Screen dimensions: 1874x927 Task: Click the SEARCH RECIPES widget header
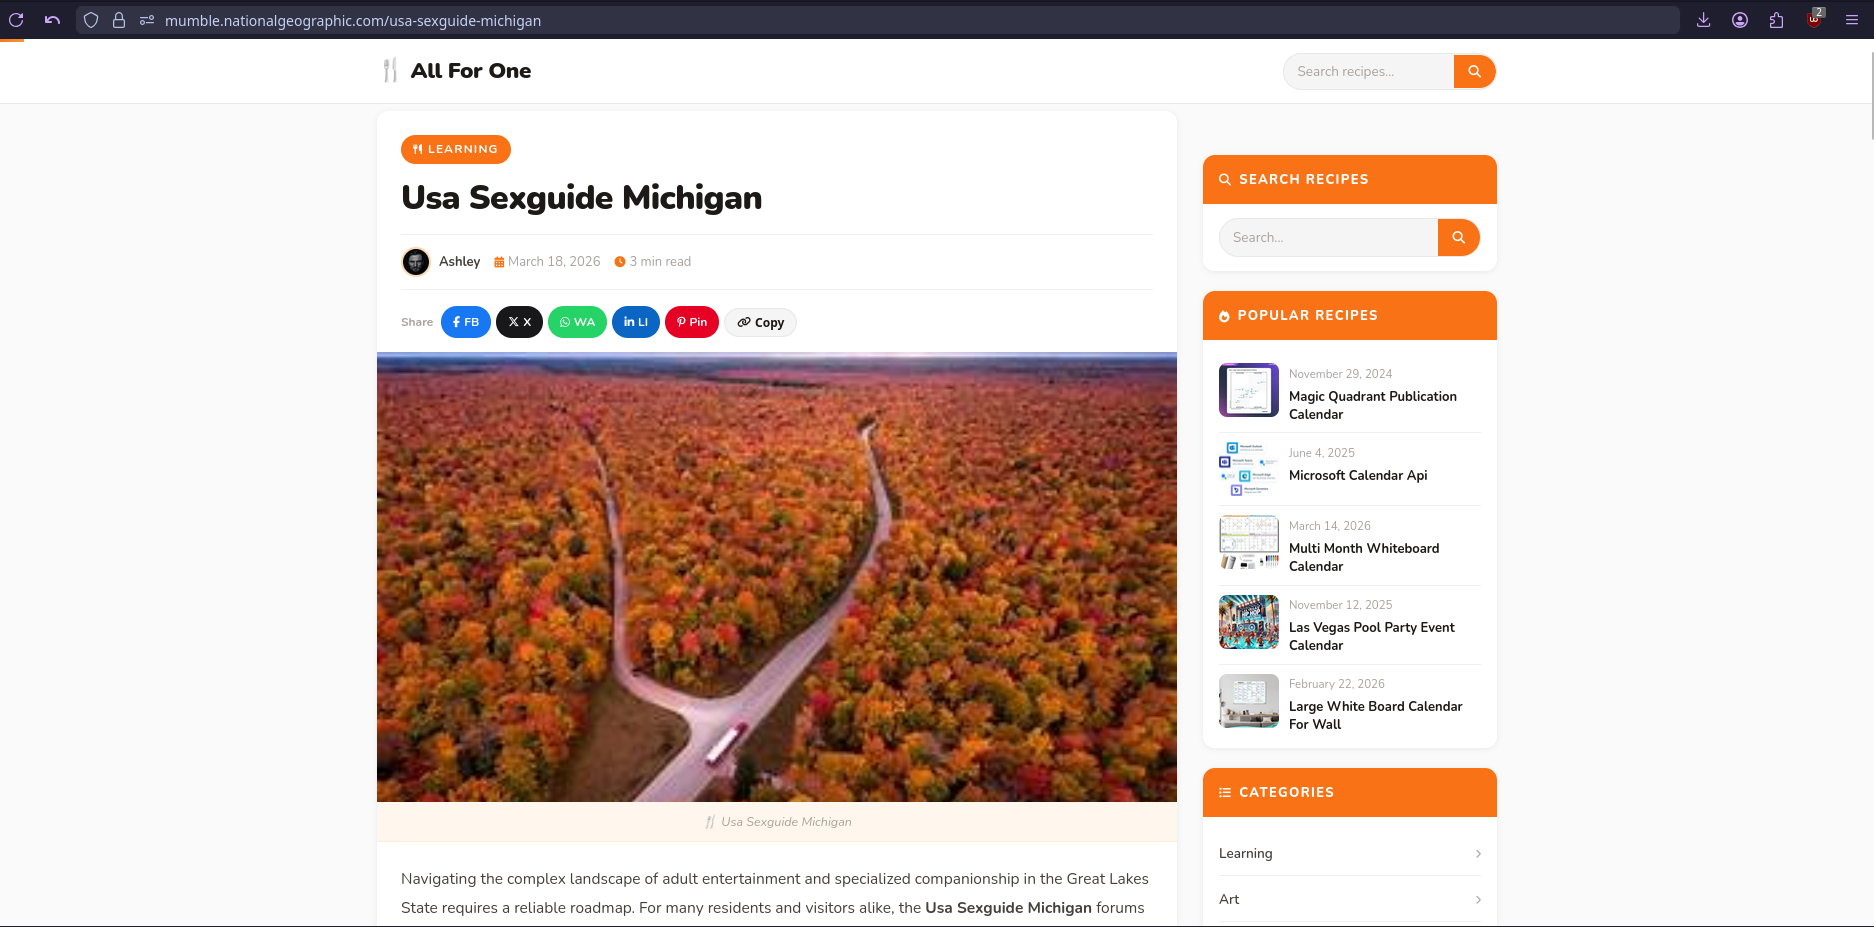tap(1350, 179)
